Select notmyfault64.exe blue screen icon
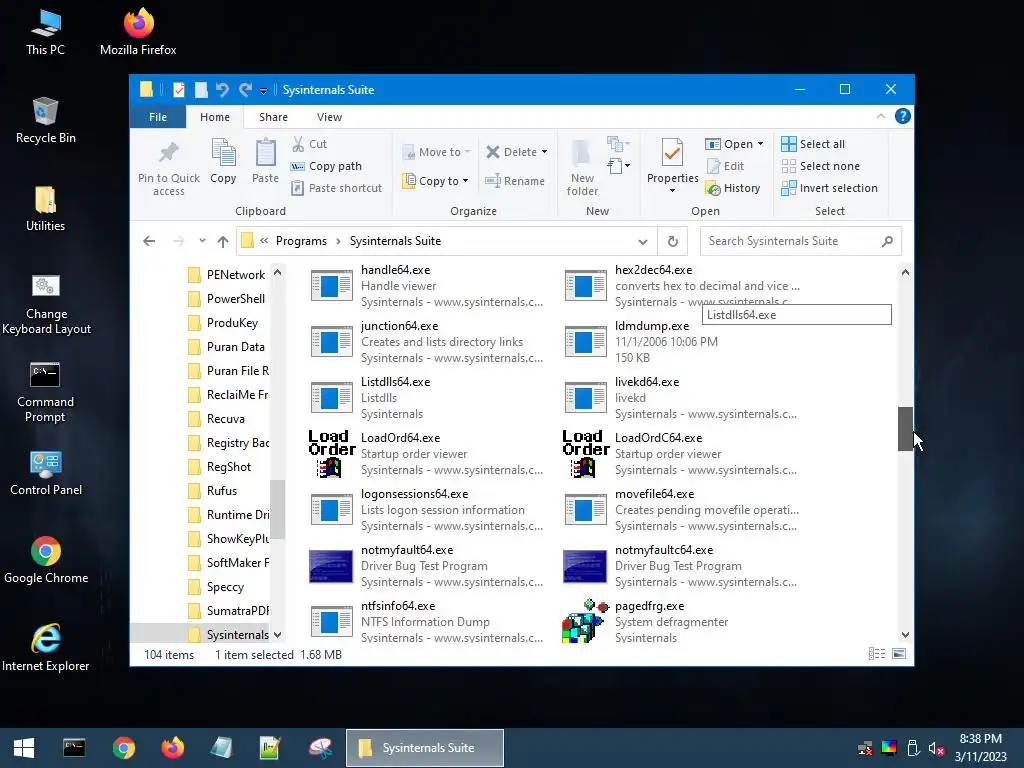This screenshot has width=1024, height=768. 332,566
